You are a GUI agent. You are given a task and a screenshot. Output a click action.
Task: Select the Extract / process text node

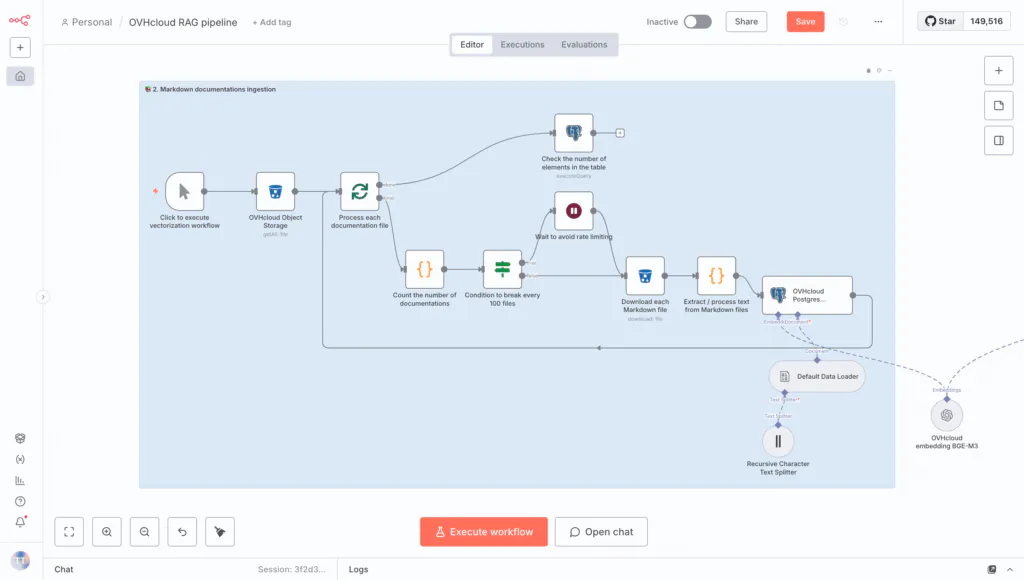pyautogui.click(x=716, y=276)
